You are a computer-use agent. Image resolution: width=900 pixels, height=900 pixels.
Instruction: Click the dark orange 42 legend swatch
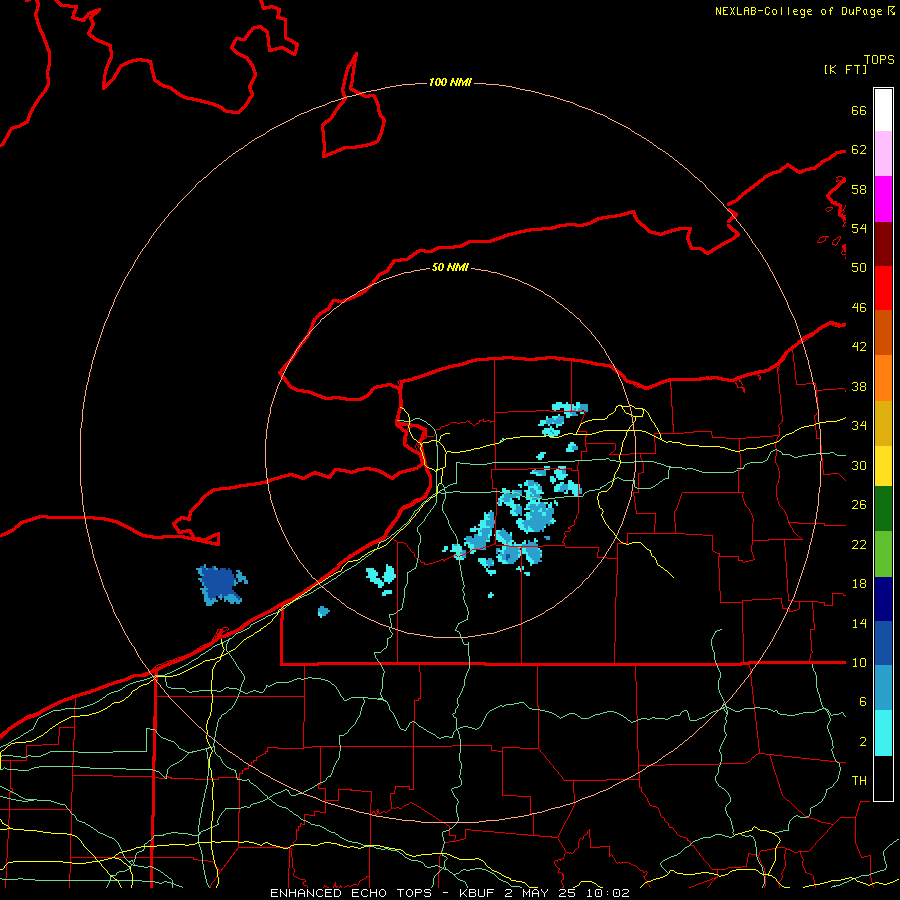(x=883, y=332)
